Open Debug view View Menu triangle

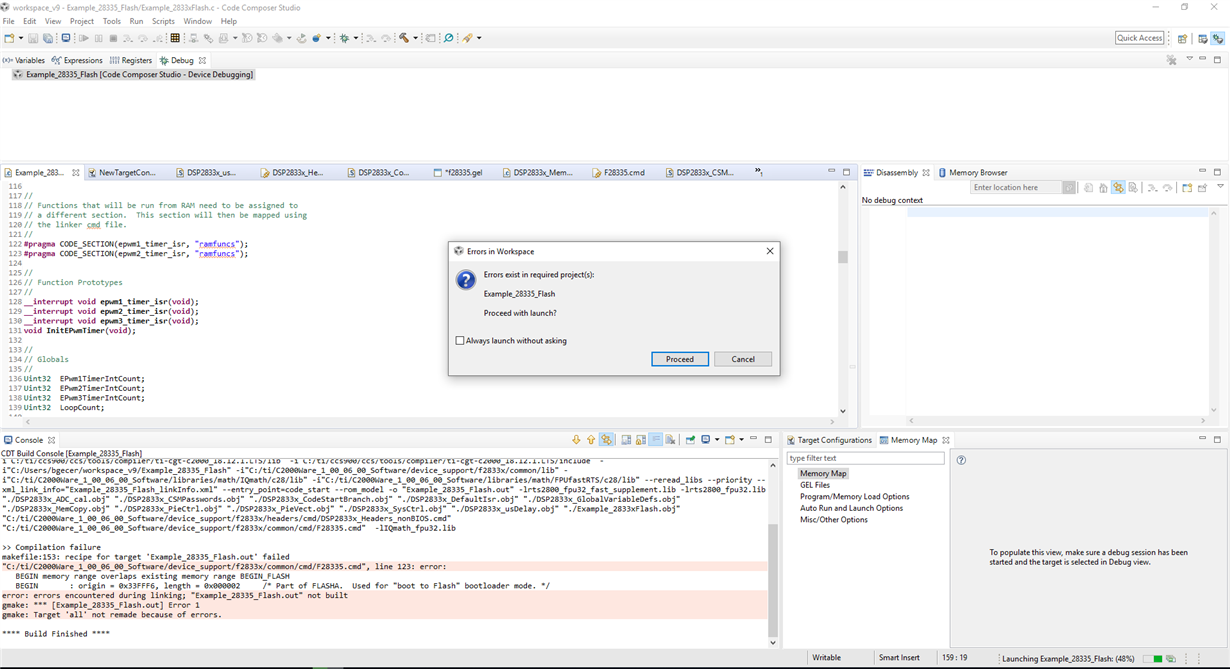[x=1189, y=59]
